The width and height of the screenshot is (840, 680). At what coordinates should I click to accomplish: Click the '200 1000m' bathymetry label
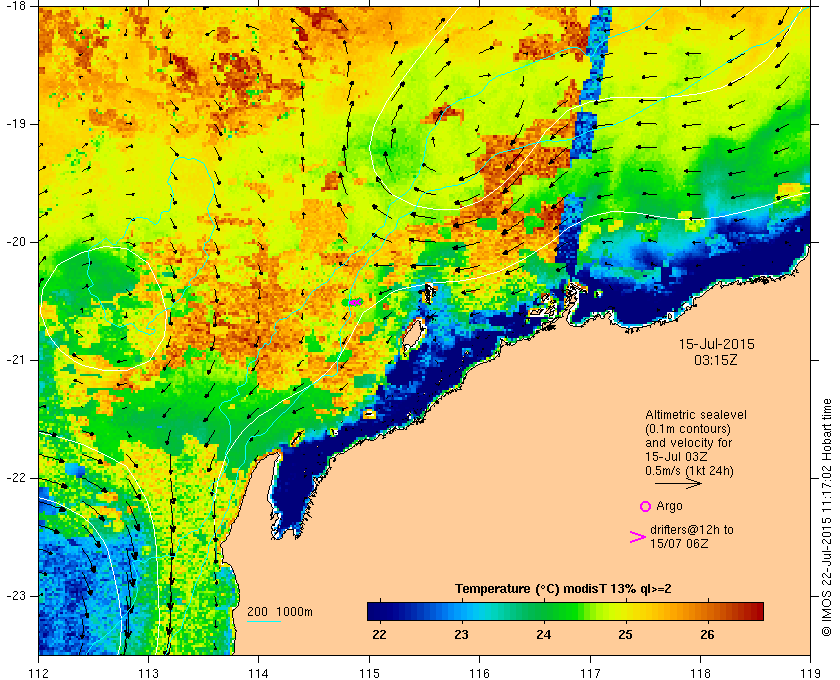click(280, 612)
